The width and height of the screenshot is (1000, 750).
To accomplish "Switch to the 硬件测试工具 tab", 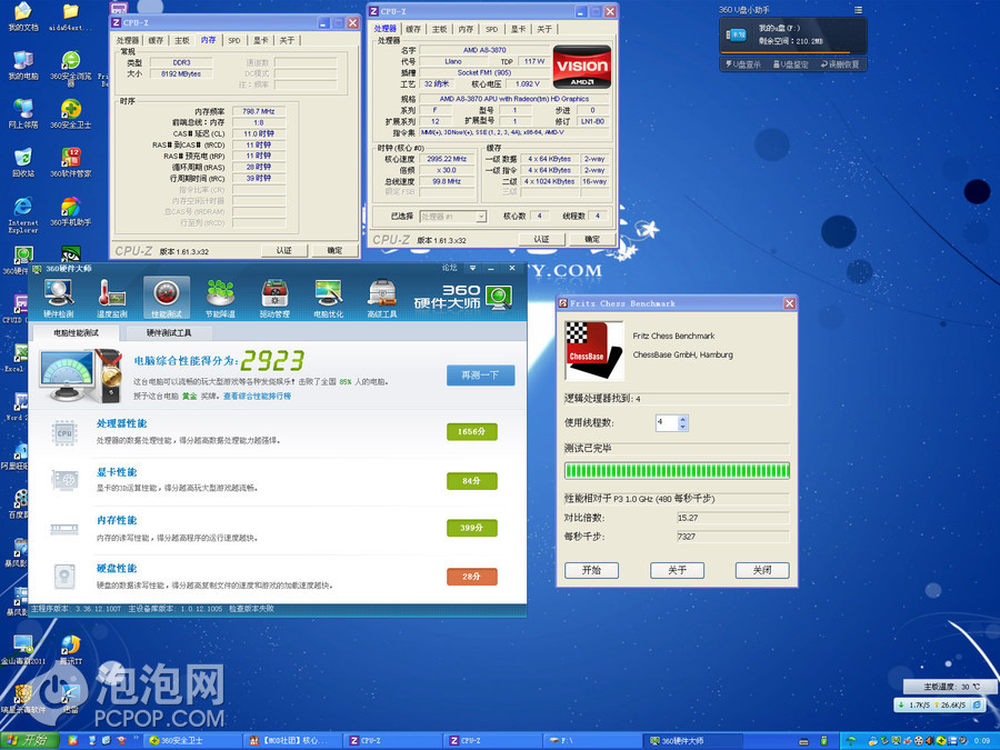I will point(169,333).
